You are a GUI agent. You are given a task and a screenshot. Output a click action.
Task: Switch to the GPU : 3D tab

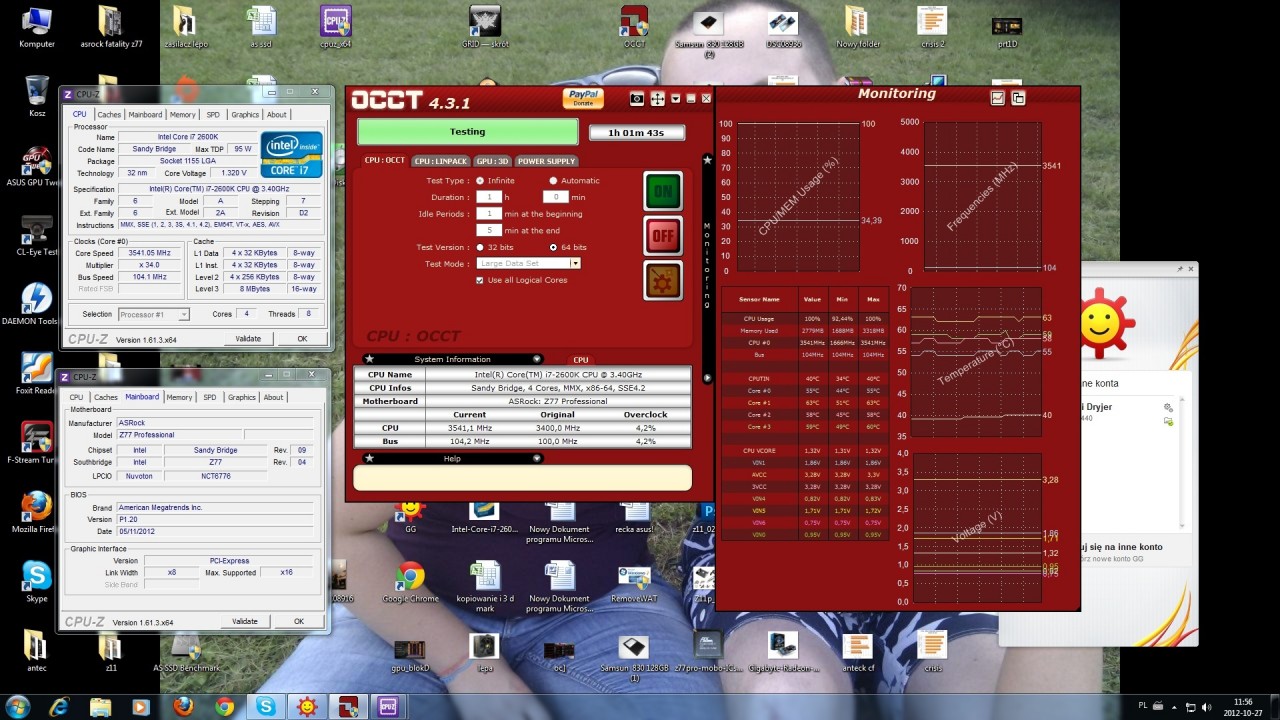(x=492, y=161)
